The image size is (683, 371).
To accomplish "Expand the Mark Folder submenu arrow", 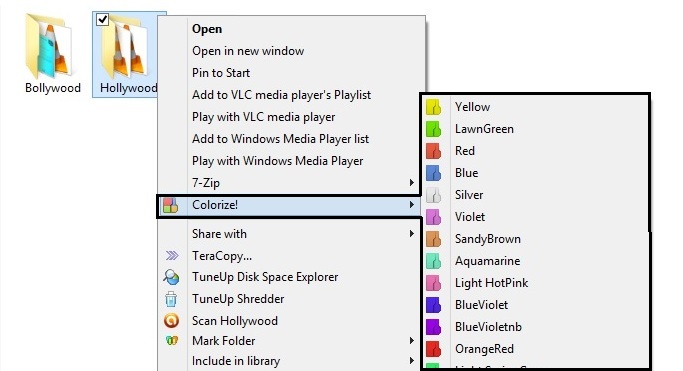I will [411, 341].
